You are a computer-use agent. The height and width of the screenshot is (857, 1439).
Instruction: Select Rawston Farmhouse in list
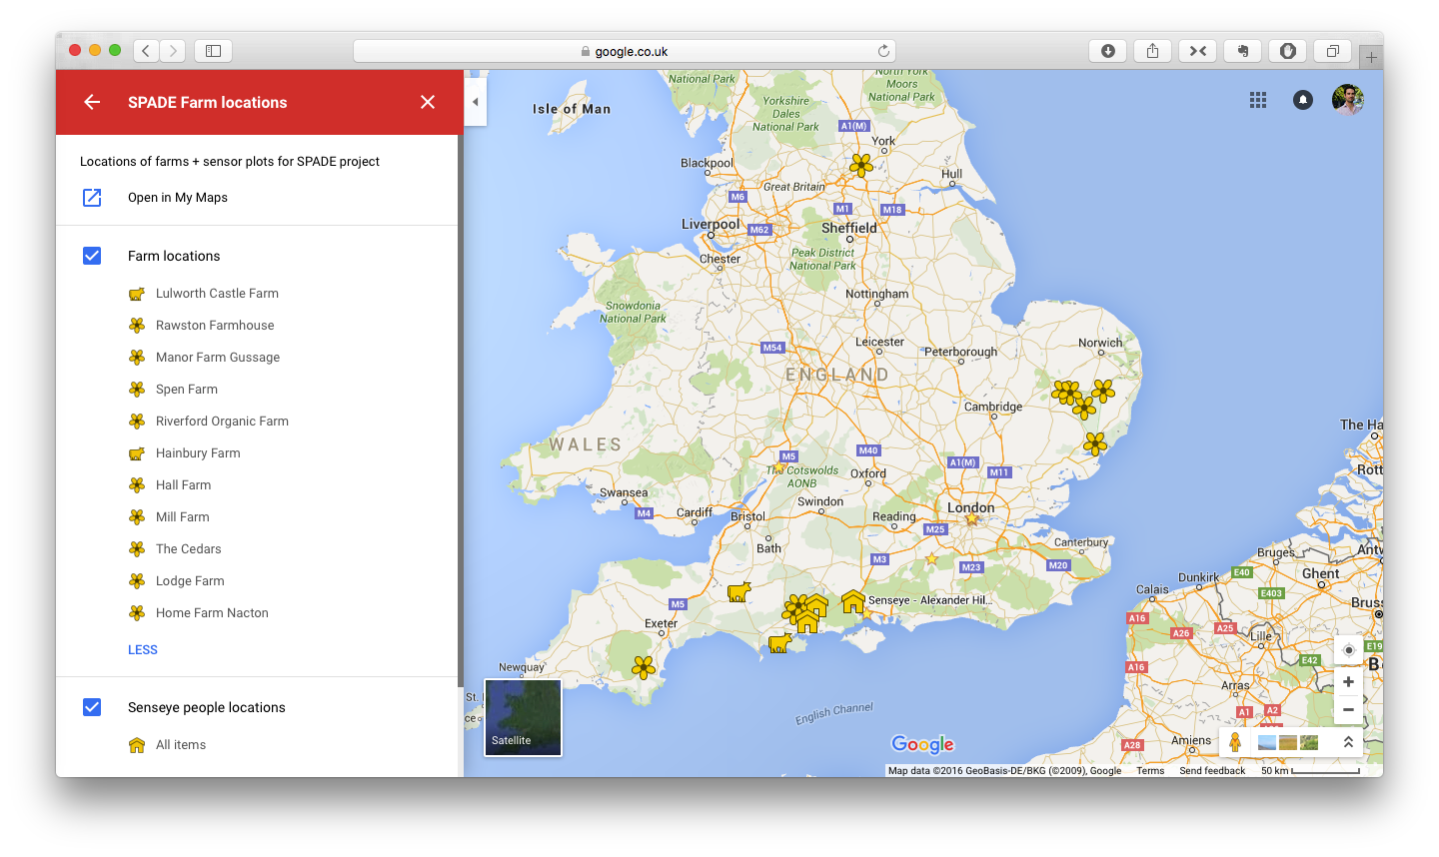point(215,325)
